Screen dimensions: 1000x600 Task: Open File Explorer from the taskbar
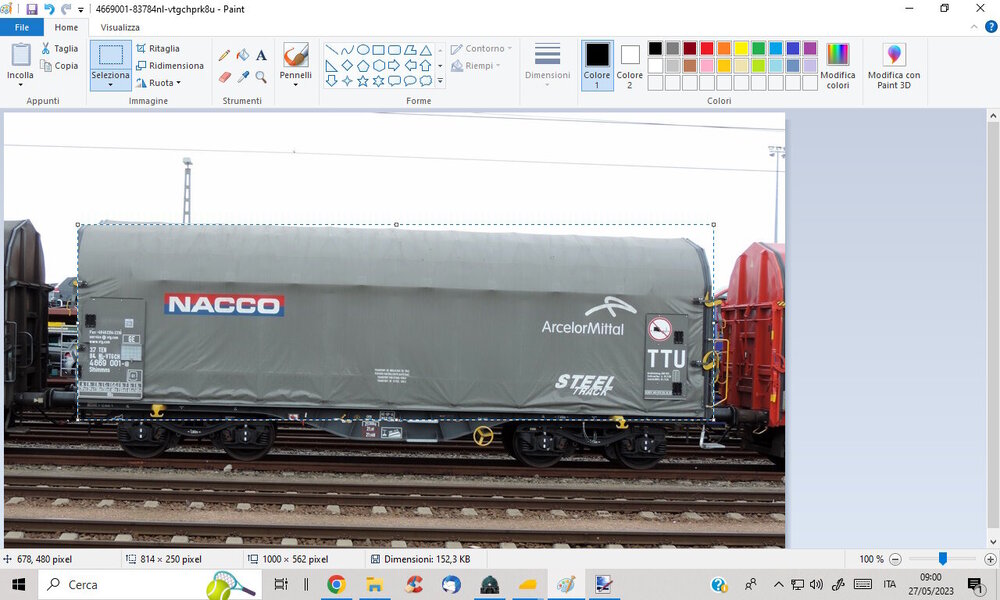pos(374,584)
